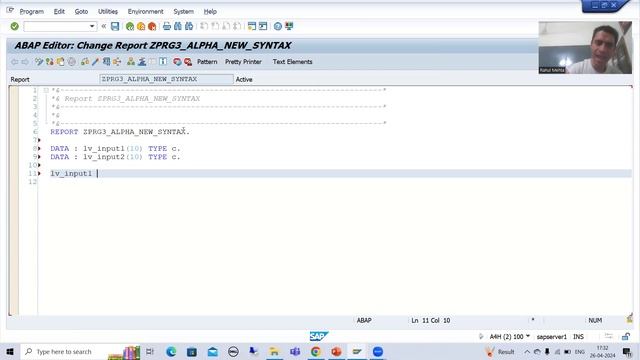Open SAP Logon from the taskbar
The height and width of the screenshot is (360, 640).
[357, 351]
